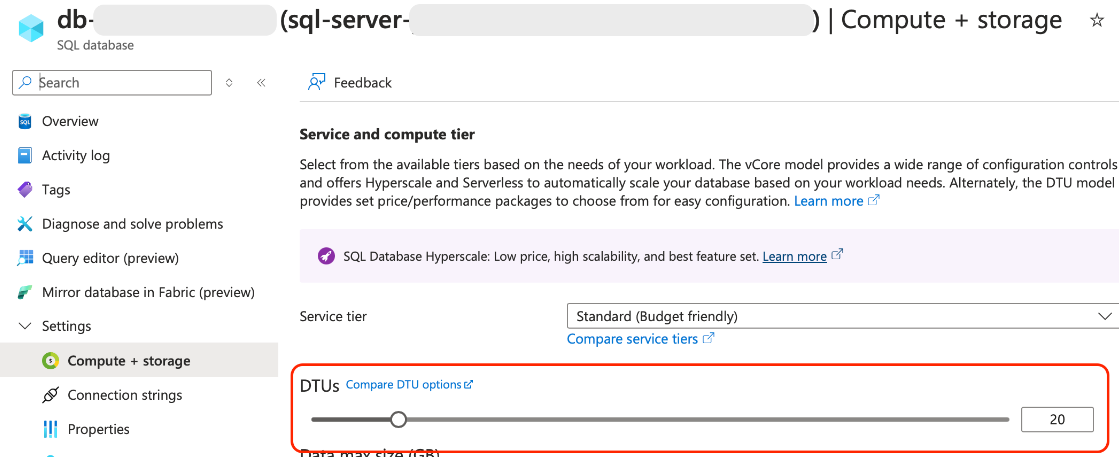Click the Activity log icon
The width and height of the screenshot is (1119, 457).
coord(25,156)
